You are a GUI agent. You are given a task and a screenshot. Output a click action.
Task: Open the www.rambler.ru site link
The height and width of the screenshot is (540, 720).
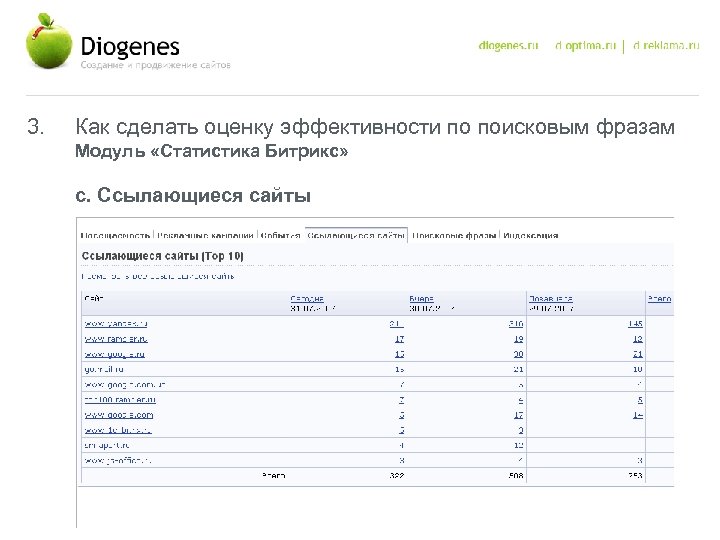[x=116, y=339]
